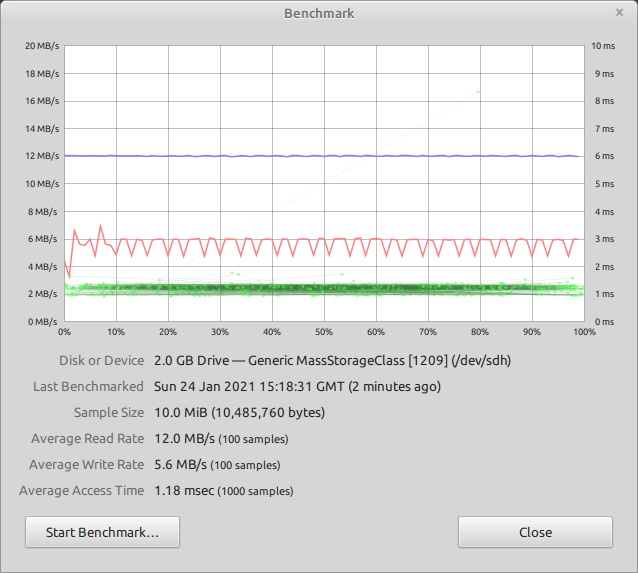638x573 pixels.
Task: Click the '0 MB/s' axis label
Action: pos(43,322)
